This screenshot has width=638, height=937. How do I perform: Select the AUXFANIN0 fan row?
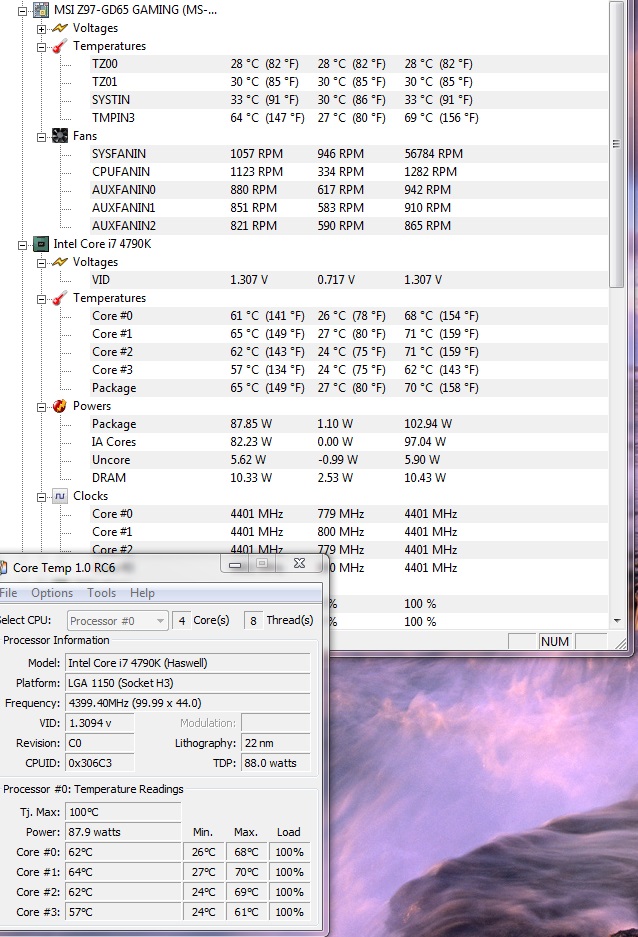[x=348, y=189]
